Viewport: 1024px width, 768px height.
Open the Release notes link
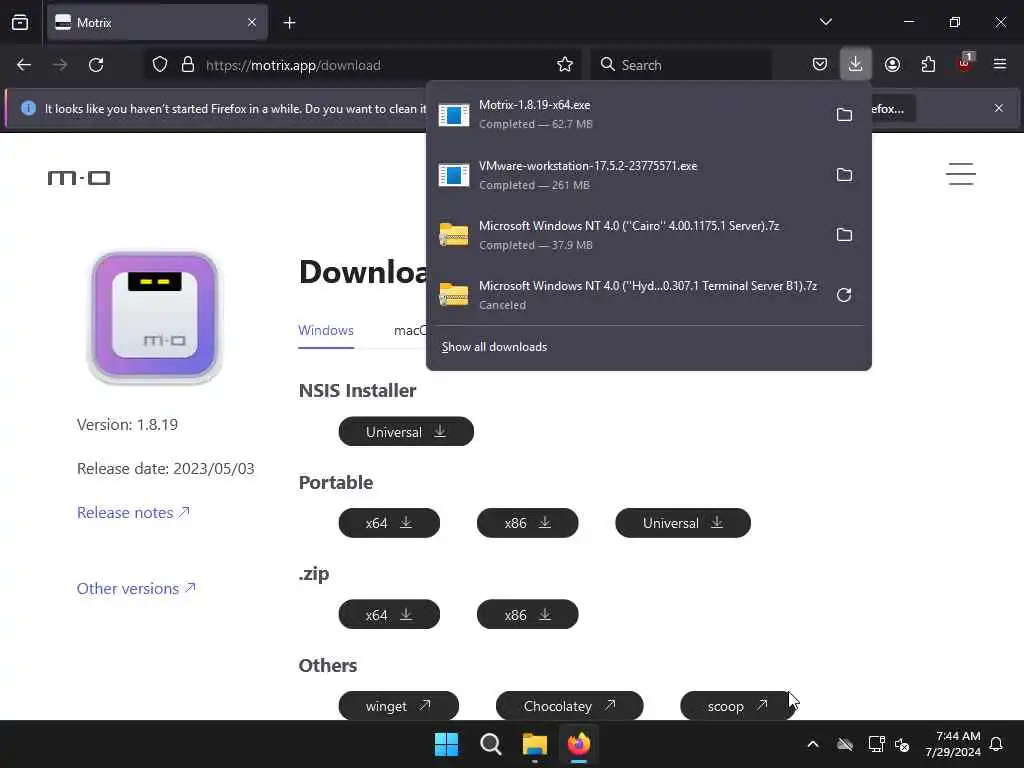coord(133,513)
